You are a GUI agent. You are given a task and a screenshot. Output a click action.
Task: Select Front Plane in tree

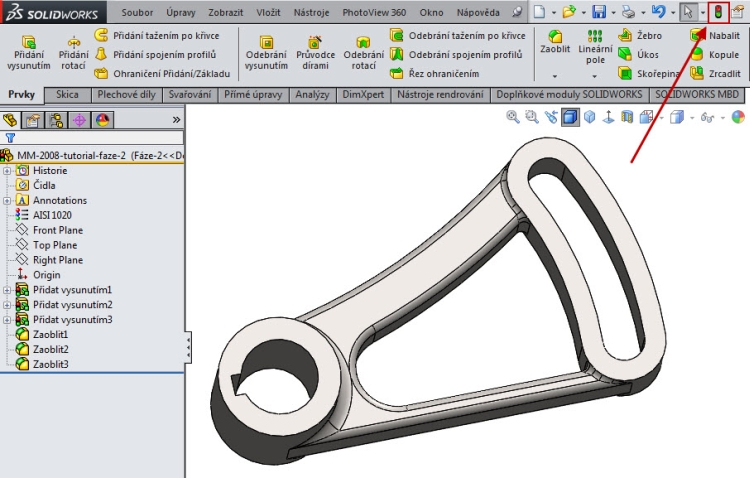[57, 230]
